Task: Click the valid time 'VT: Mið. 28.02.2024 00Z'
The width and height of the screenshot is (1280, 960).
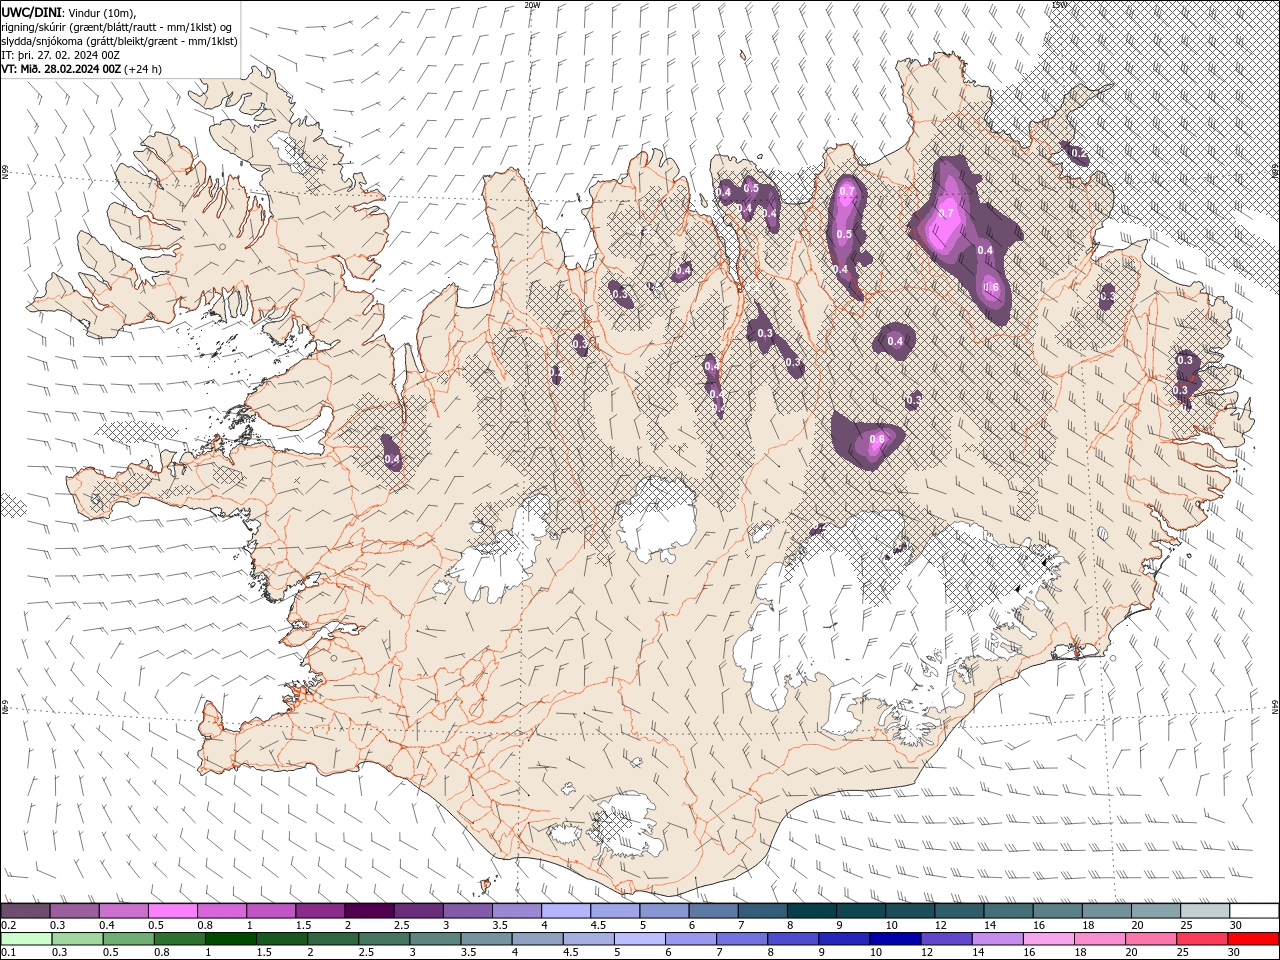Action: click(x=61, y=69)
